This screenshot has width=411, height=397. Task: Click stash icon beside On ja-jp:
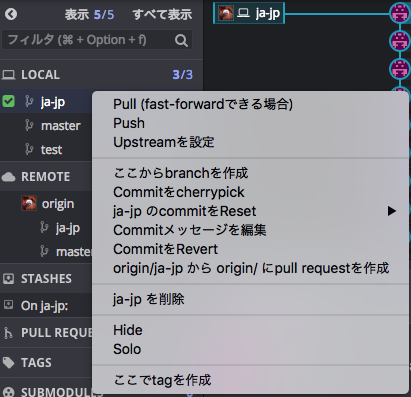(8, 304)
